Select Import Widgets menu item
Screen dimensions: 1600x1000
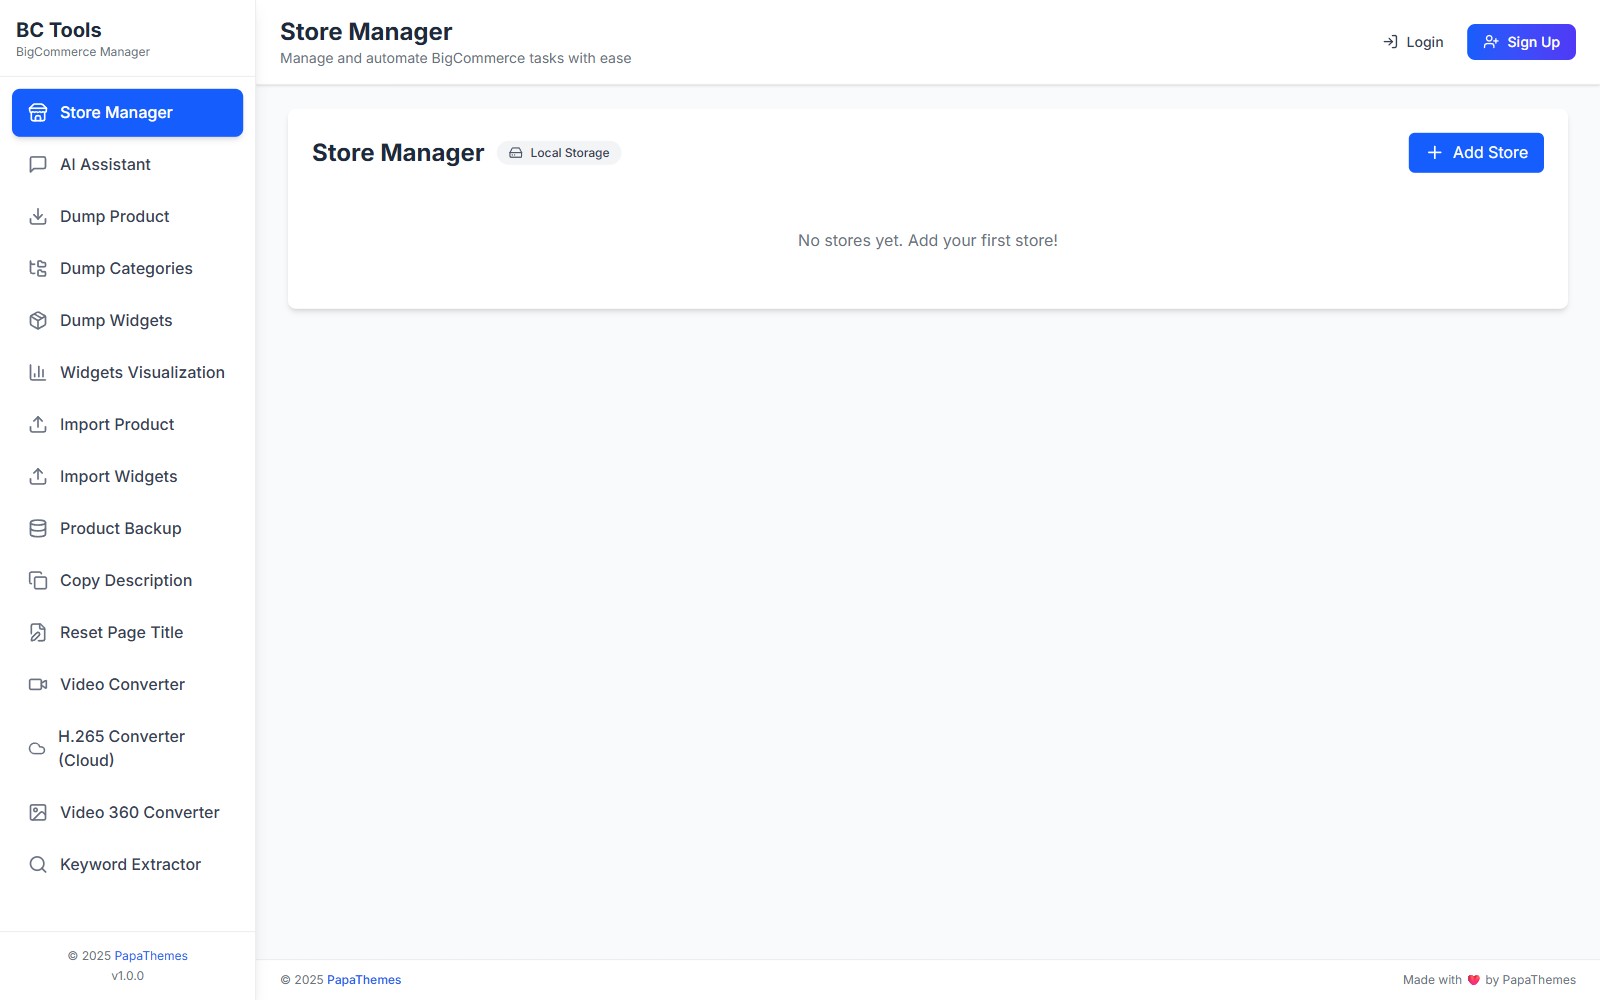(x=127, y=477)
